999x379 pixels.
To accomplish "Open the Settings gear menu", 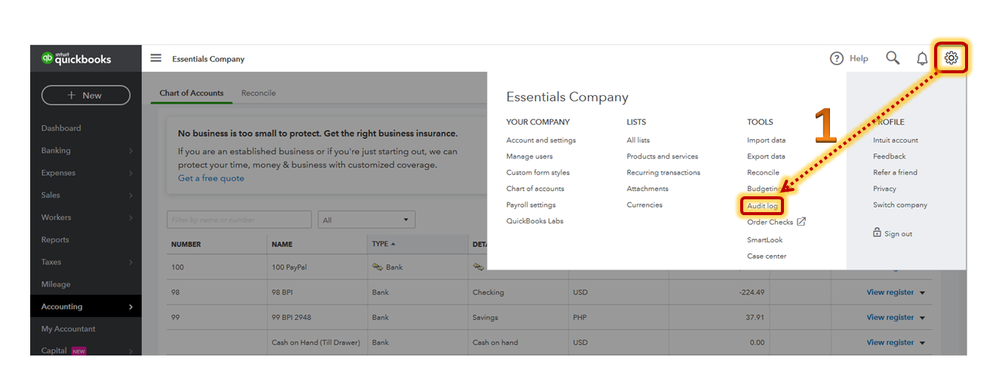I will [x=951, y=58].
